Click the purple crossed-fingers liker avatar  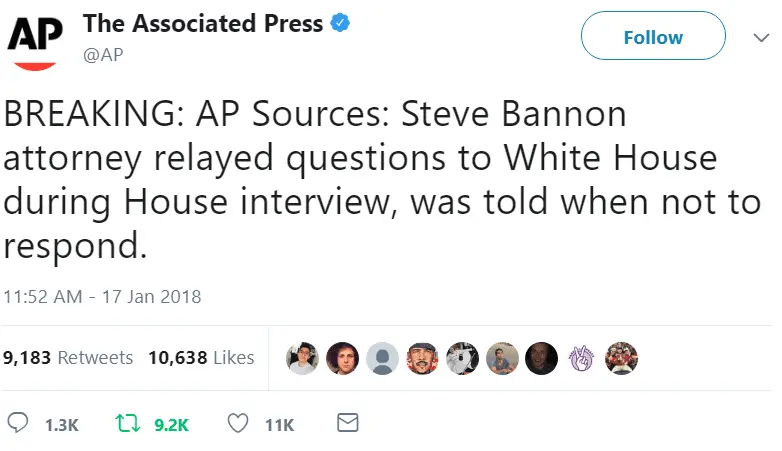click(x=582, y=357)
